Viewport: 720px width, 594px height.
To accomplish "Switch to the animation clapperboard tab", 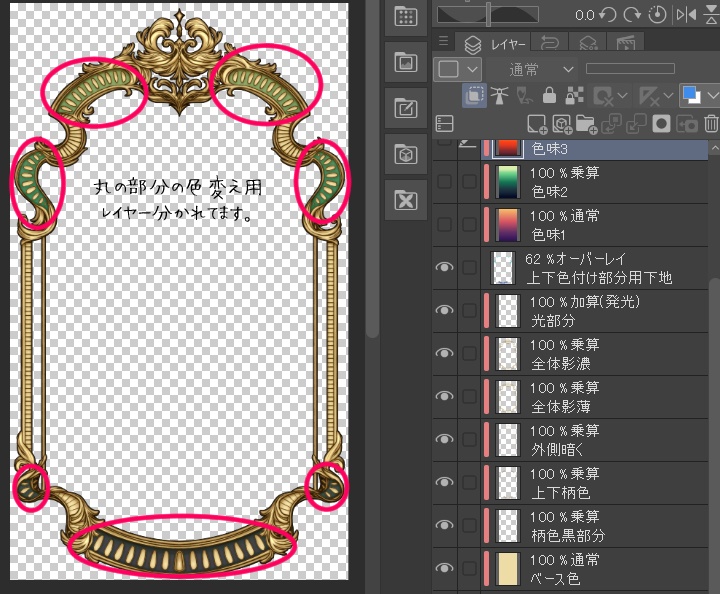I will click(625, 43).
